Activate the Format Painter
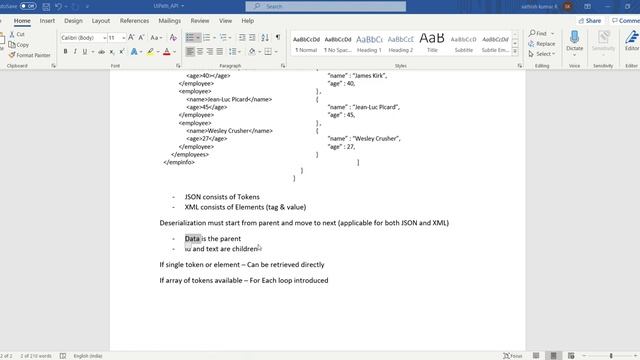Viewport: 640px width, 360px height. click(29, 55)
